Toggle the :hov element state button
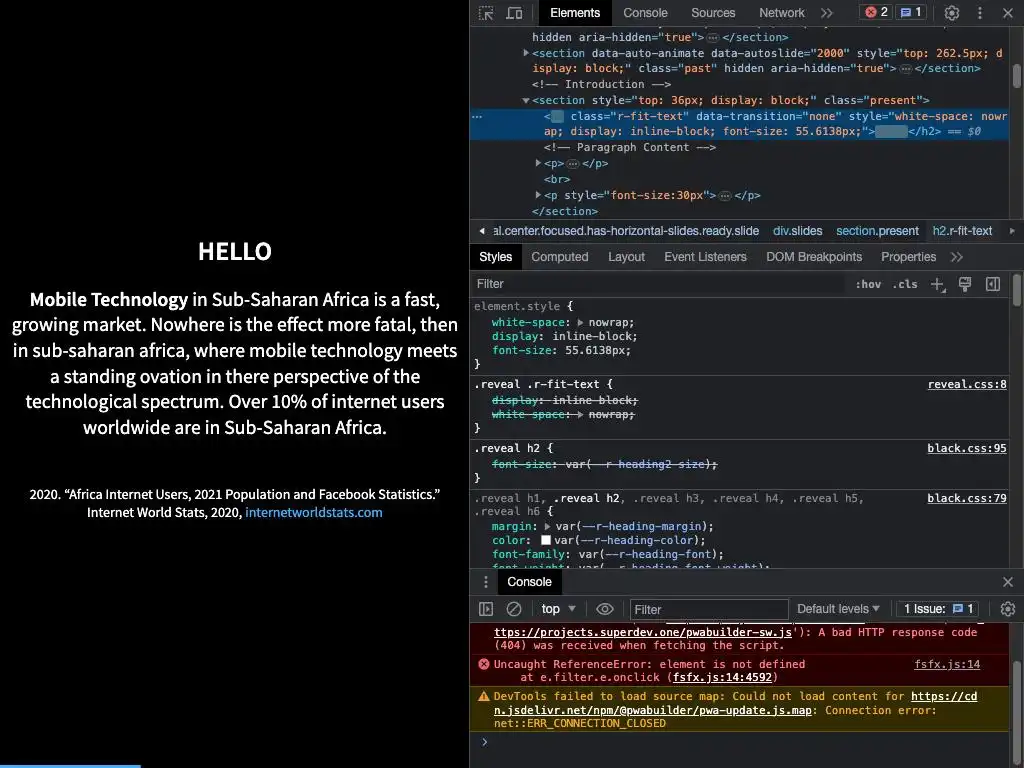The image size is (1024, 768). tap(868, 284)
